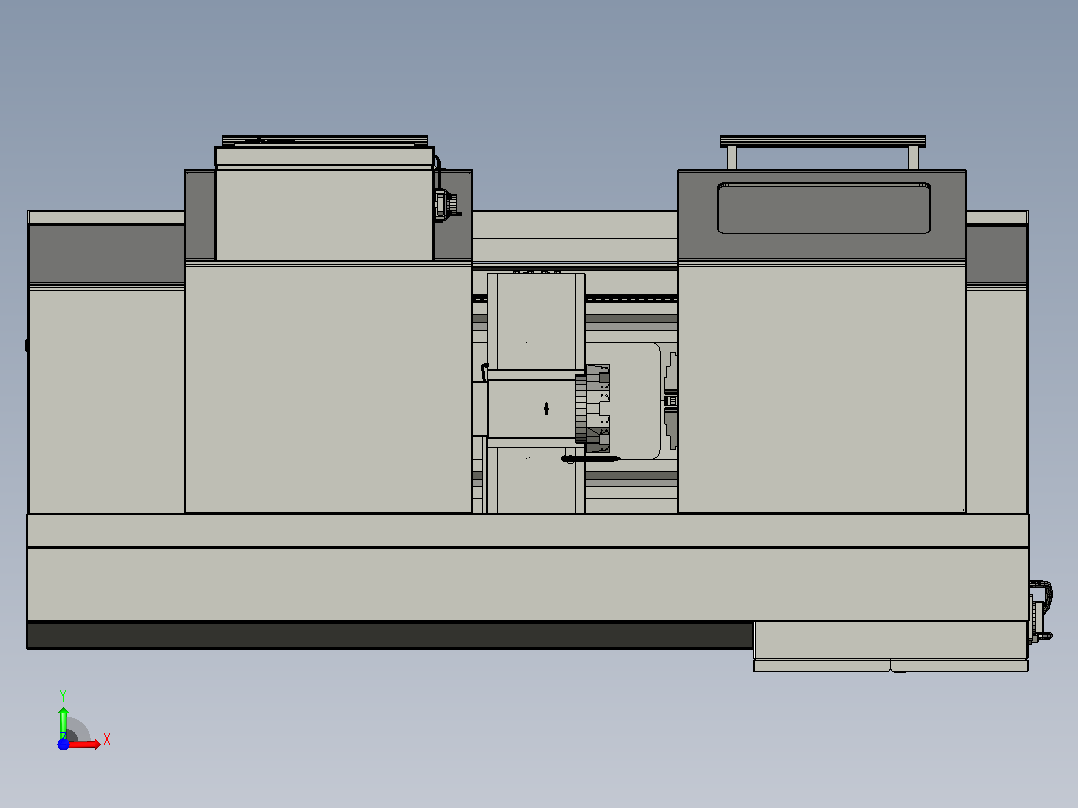Select the dark rounded window on right door

[x=824, y=208]
